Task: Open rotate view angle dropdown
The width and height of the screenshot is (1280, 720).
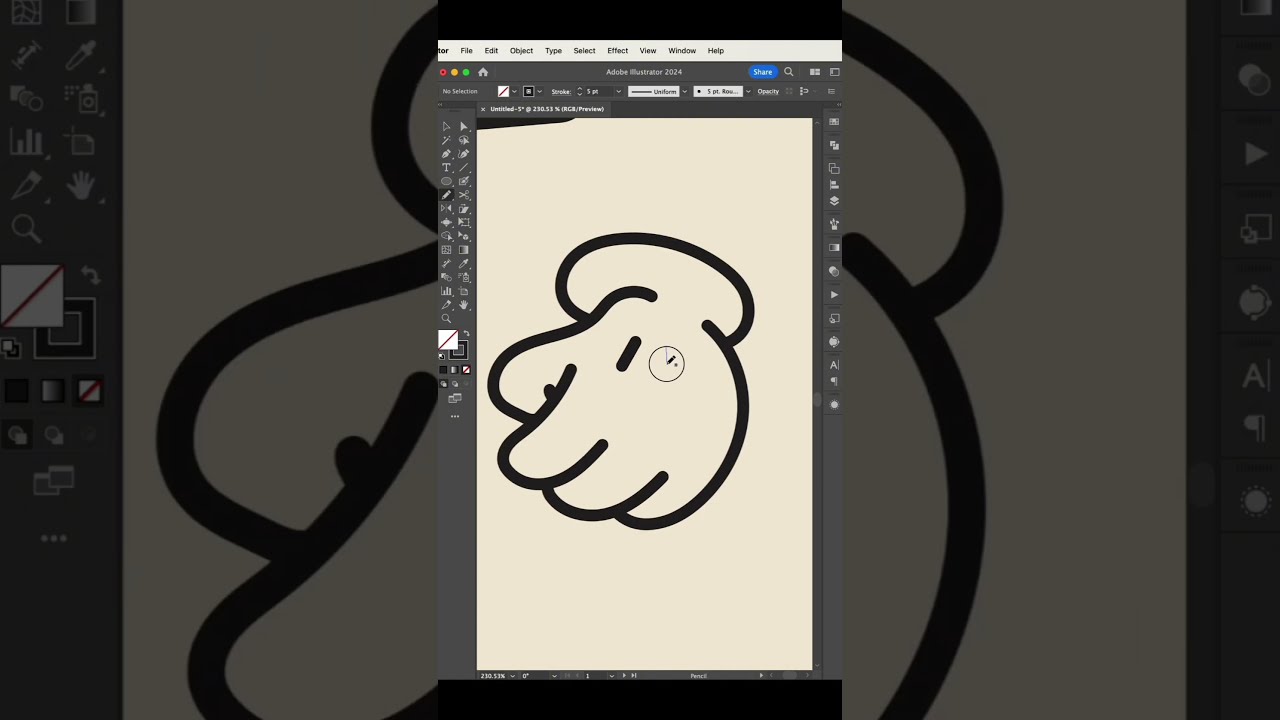Action: coord(554,676)
